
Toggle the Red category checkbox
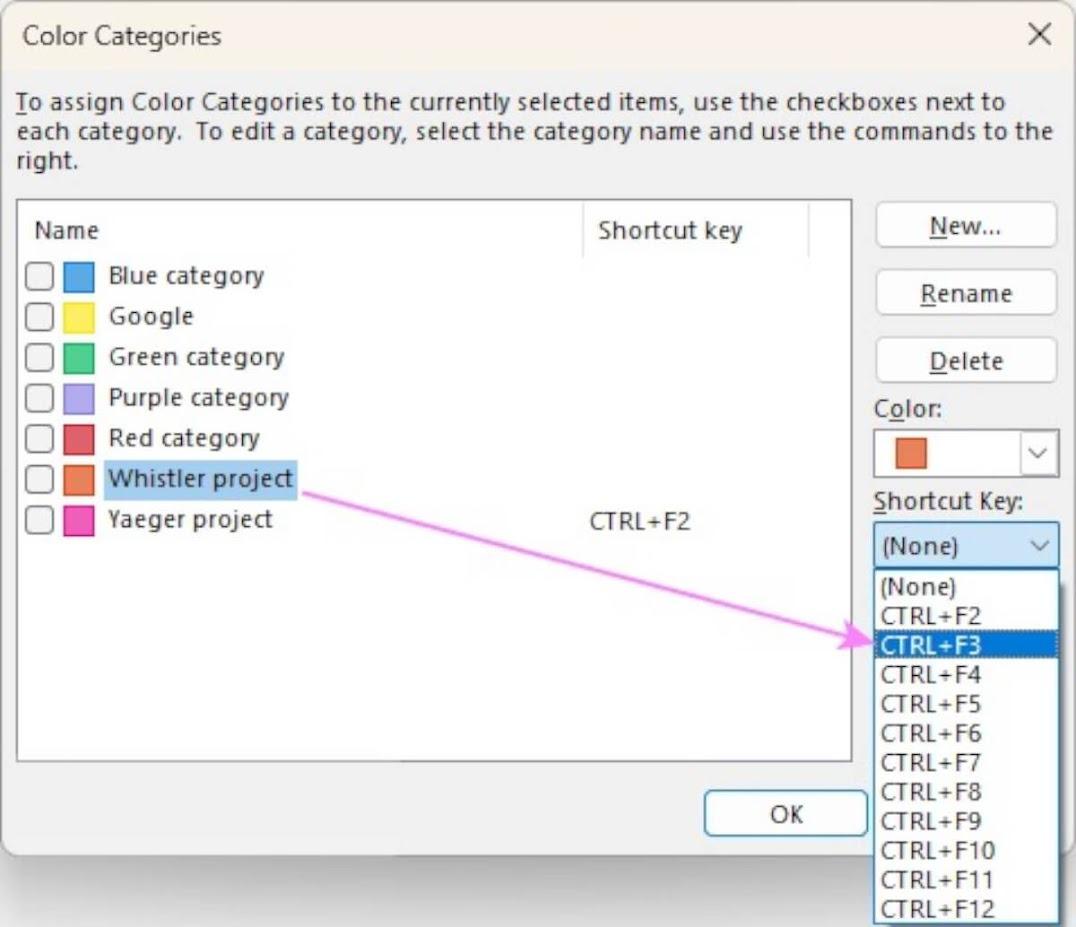pos(39,438)
